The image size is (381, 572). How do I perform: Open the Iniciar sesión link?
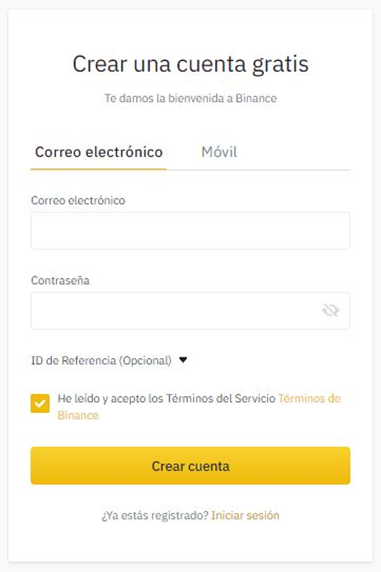[x=245, y=515]
